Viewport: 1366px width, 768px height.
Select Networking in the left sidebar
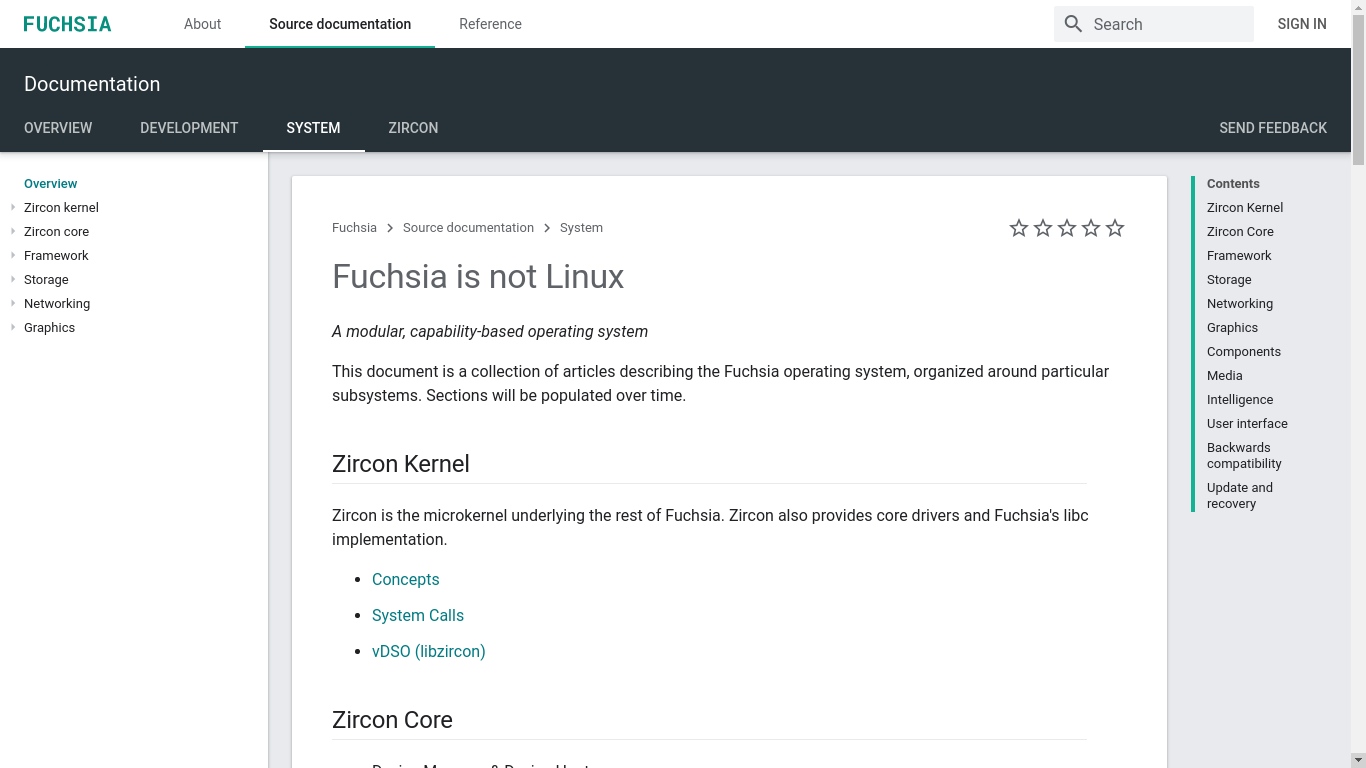pos(57,304)
